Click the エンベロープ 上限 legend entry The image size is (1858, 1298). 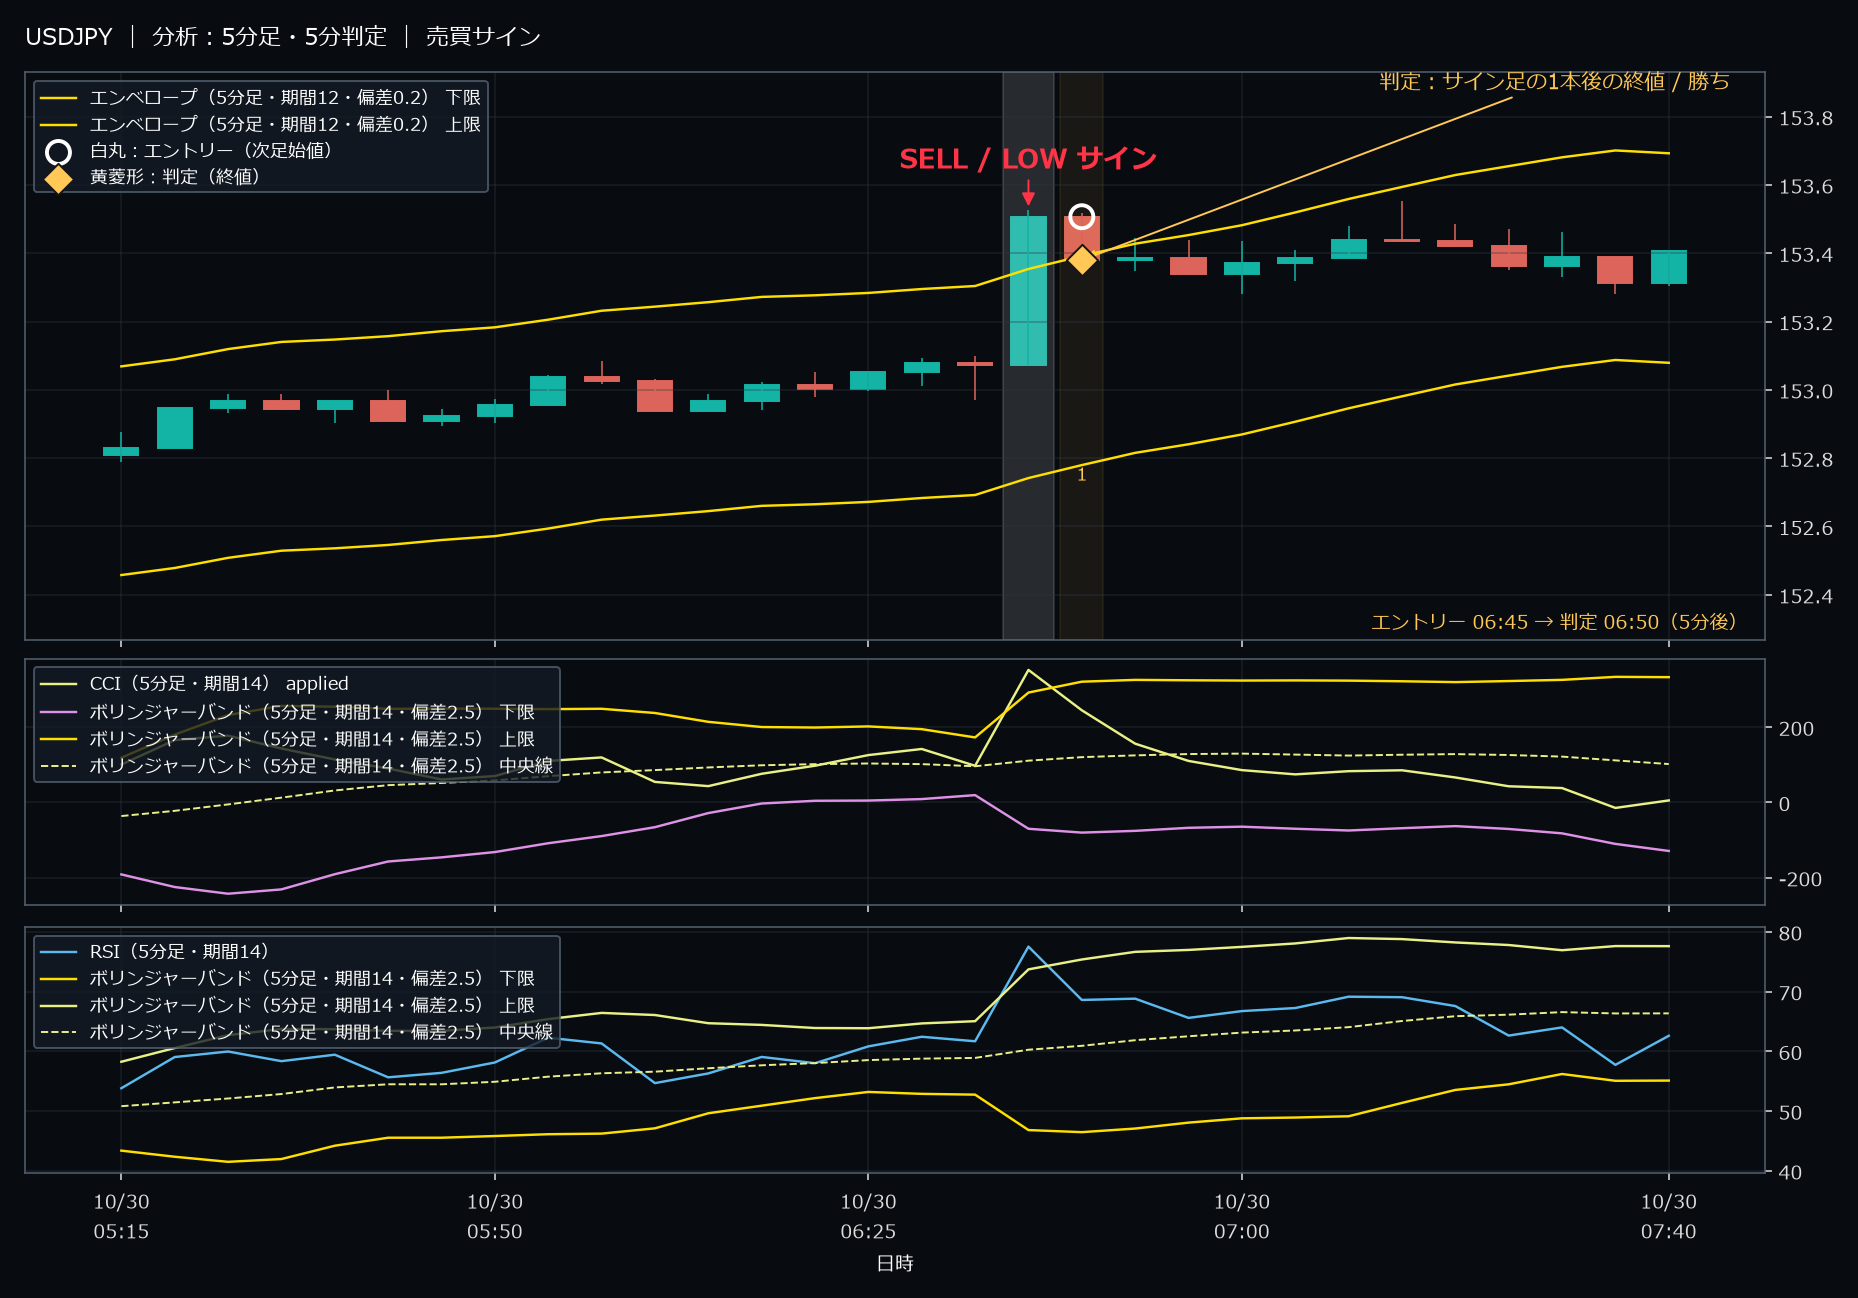coord(260,125)
